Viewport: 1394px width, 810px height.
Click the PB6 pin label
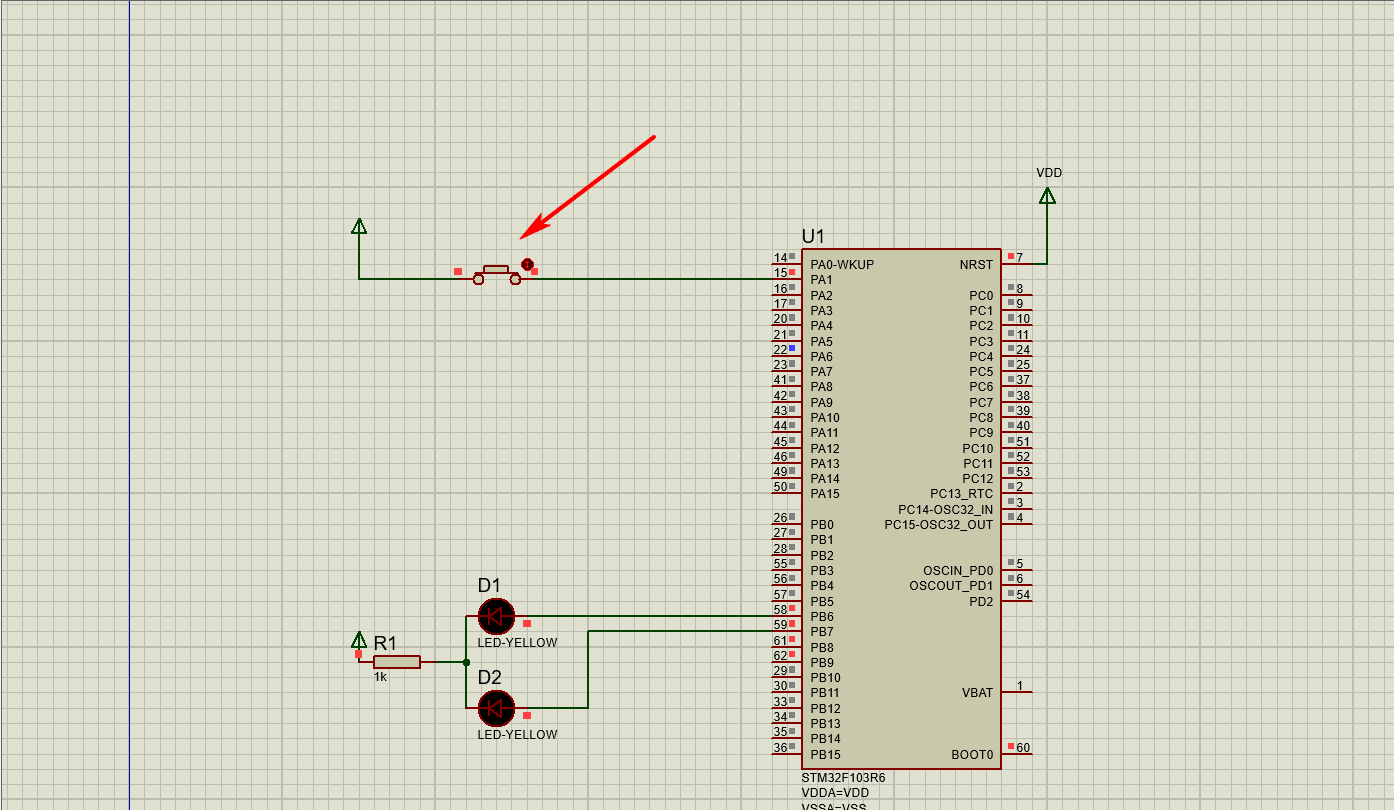822,617
